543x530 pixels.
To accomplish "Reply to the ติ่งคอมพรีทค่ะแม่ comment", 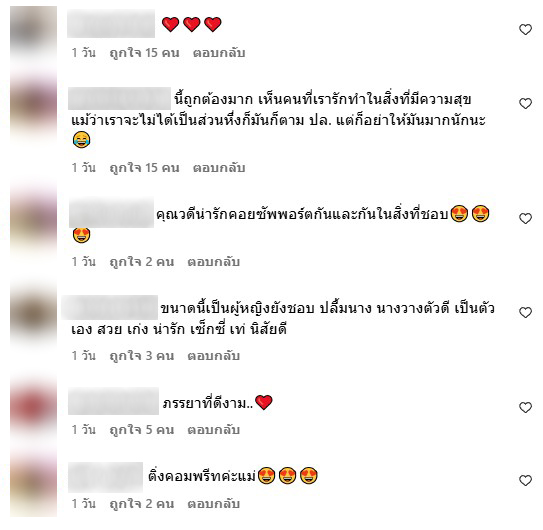I will (214, 504).
